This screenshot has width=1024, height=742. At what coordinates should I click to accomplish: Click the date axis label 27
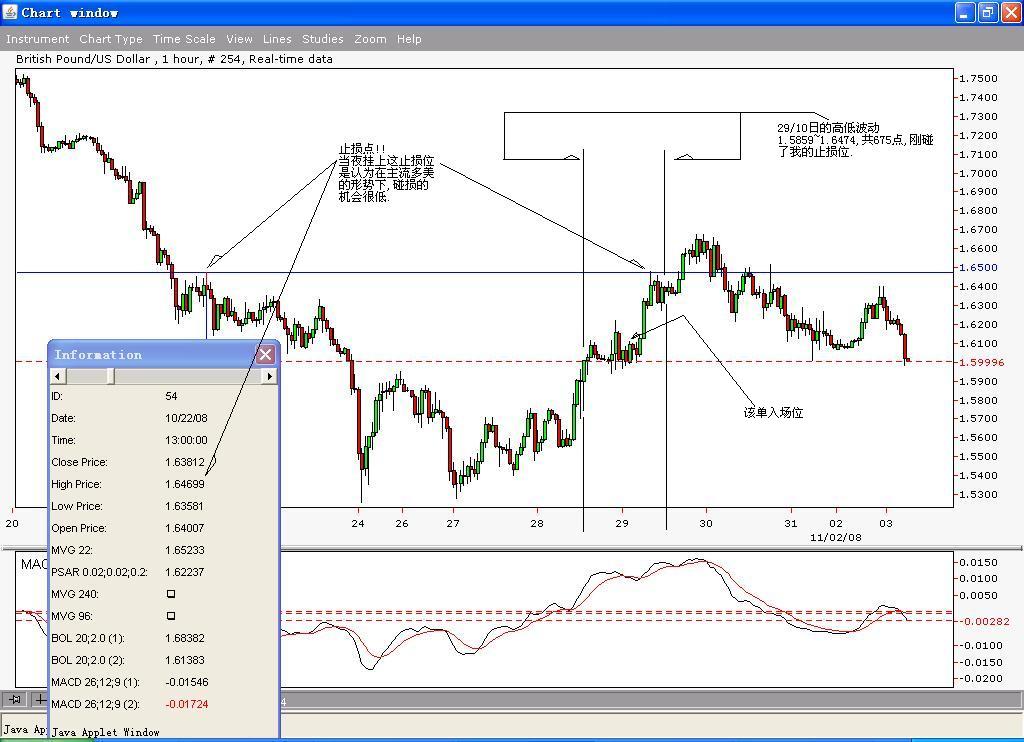pos(453,523)
